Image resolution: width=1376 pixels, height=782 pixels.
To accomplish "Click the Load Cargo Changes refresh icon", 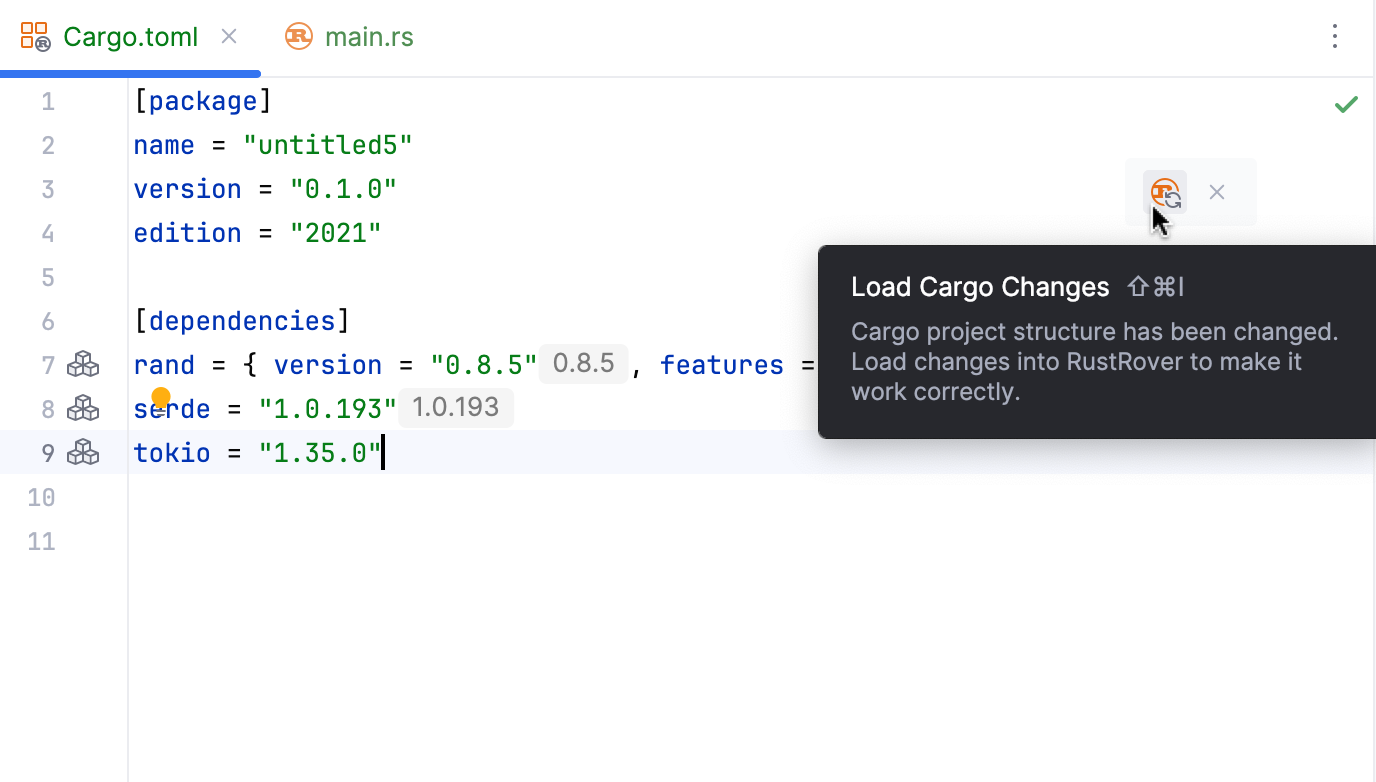I will click(1165, 192).
